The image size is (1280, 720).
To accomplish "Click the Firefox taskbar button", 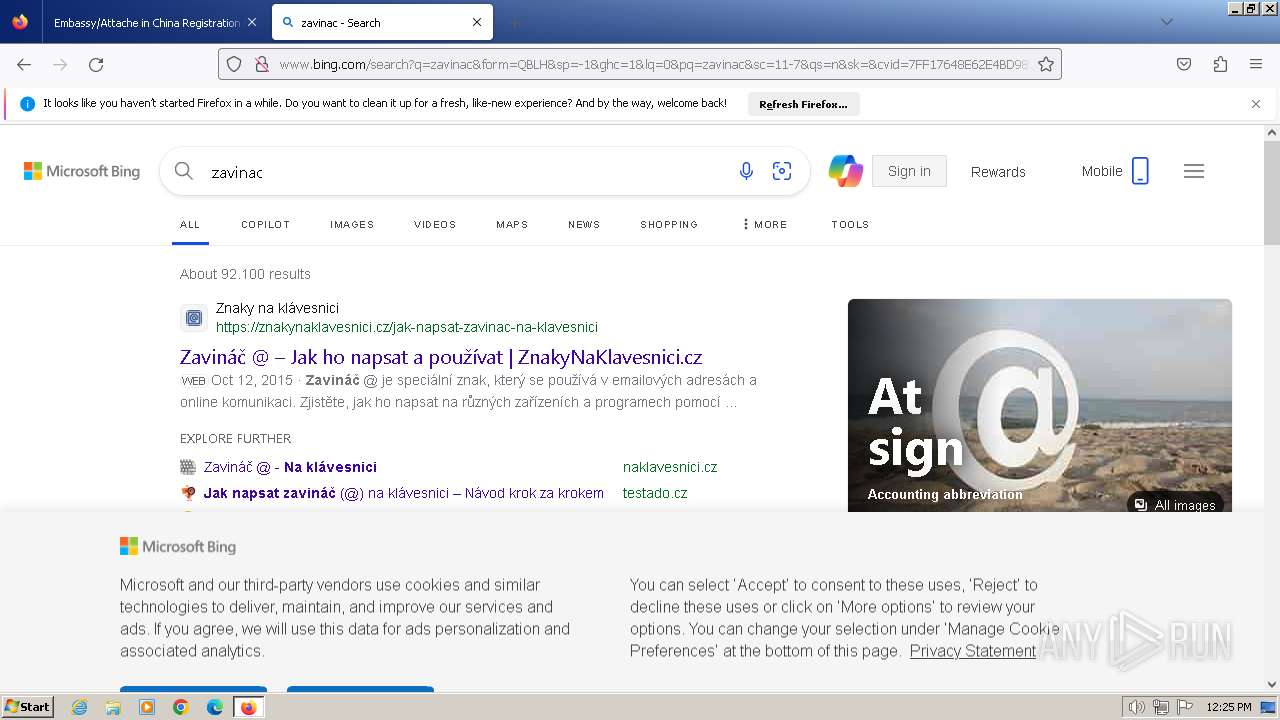I will (248, 707).
